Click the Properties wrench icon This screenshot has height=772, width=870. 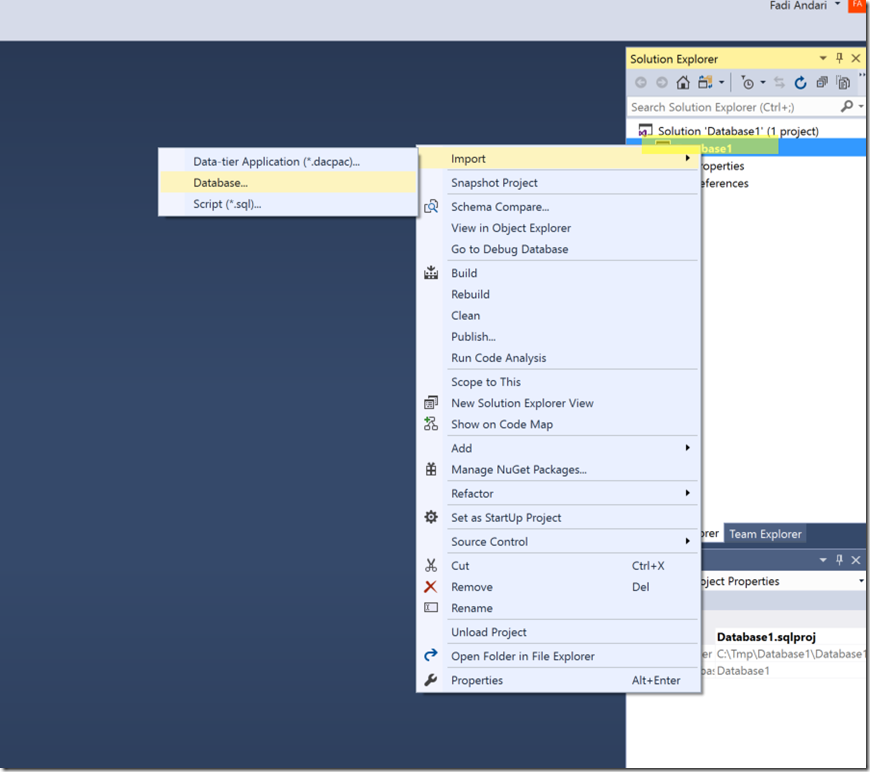(x=431, y=680)
